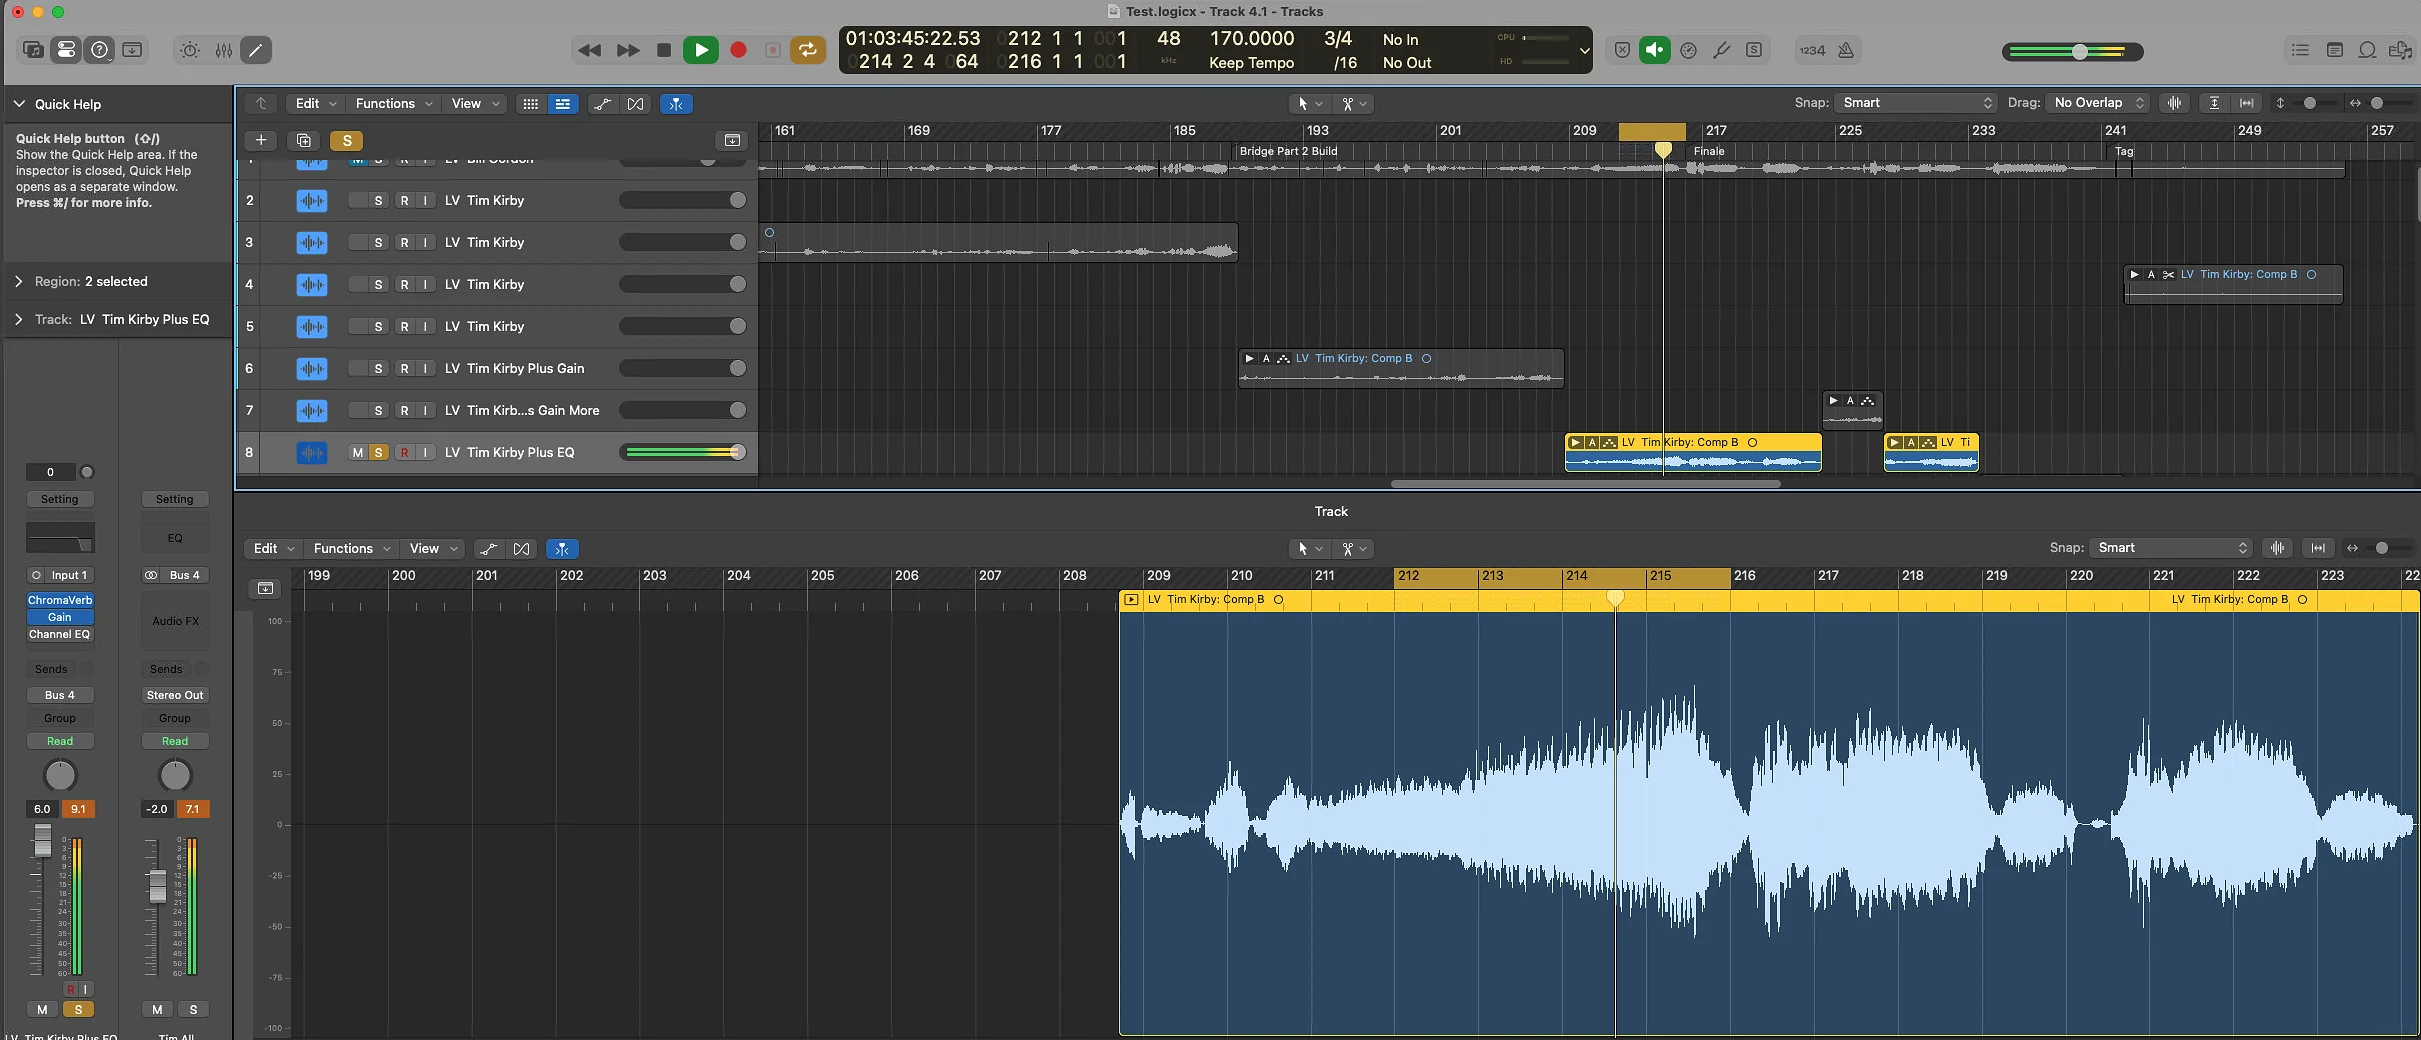Open the Library button in control bar
The height and width of the screenshot is (1040, 2421).
point(33,50)
